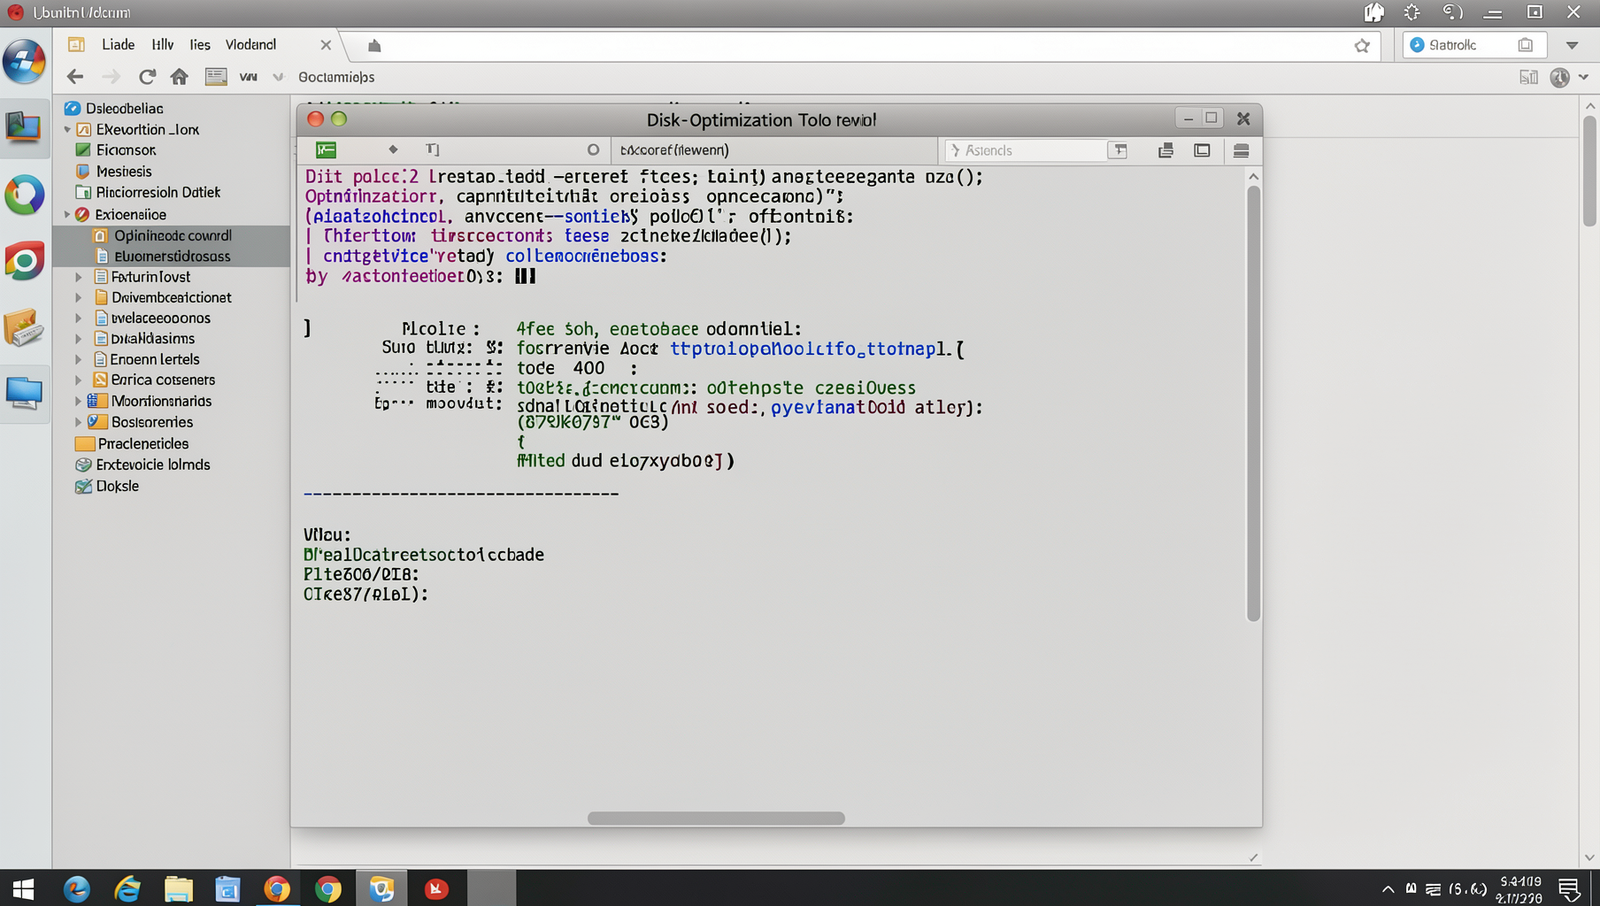Open notifications icon in system tray
The image size is (1600, 906).
click(1569, 889)
